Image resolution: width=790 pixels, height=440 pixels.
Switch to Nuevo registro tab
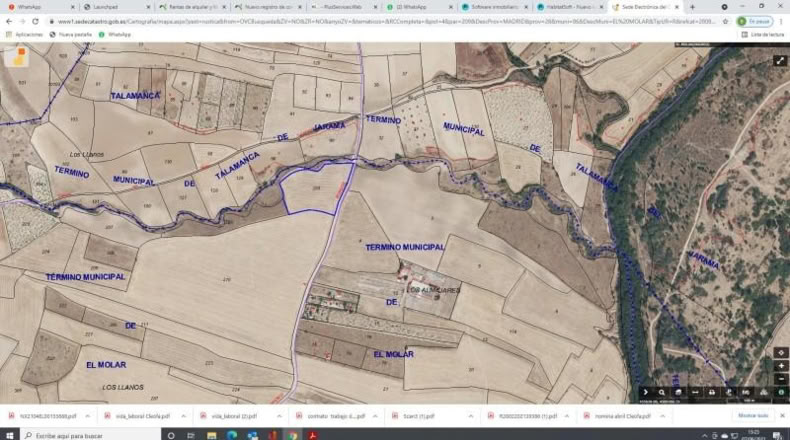point(268,7)
